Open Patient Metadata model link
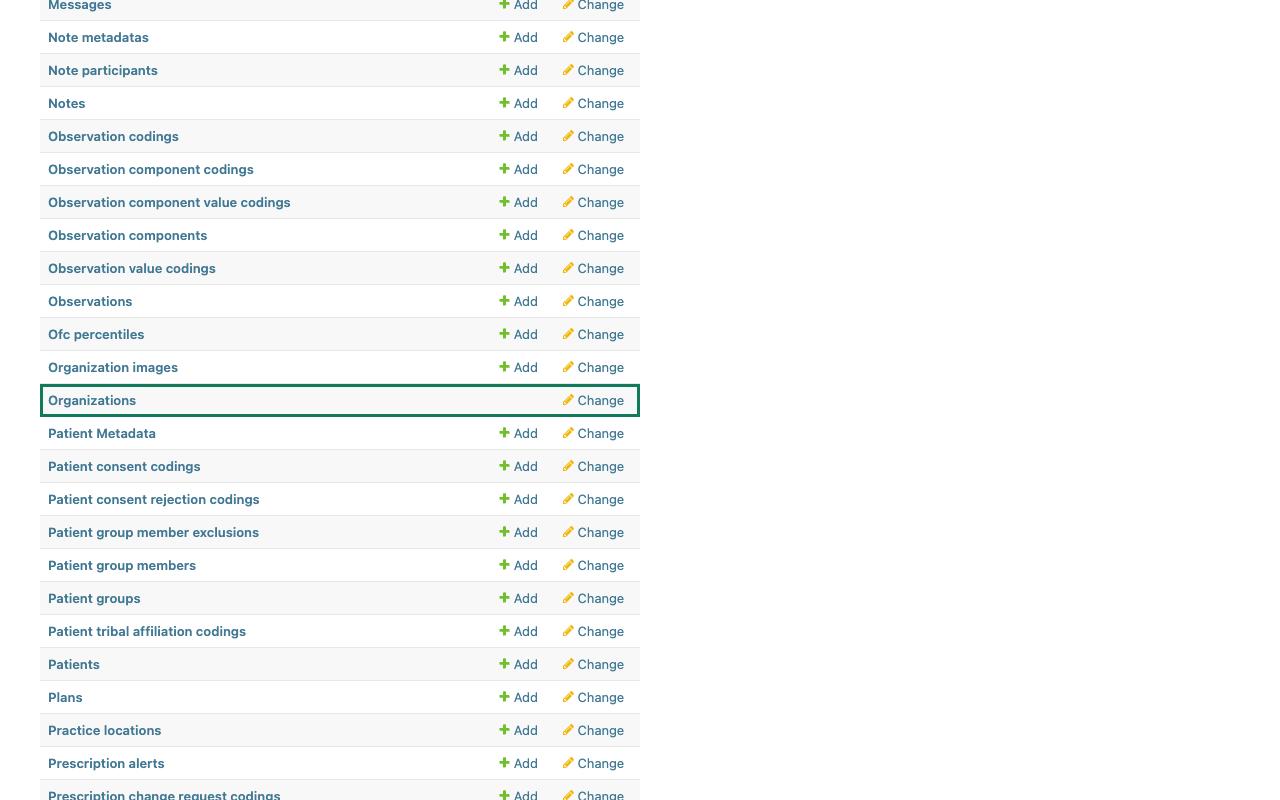The image size is (1280, 800). pos(102,433)
